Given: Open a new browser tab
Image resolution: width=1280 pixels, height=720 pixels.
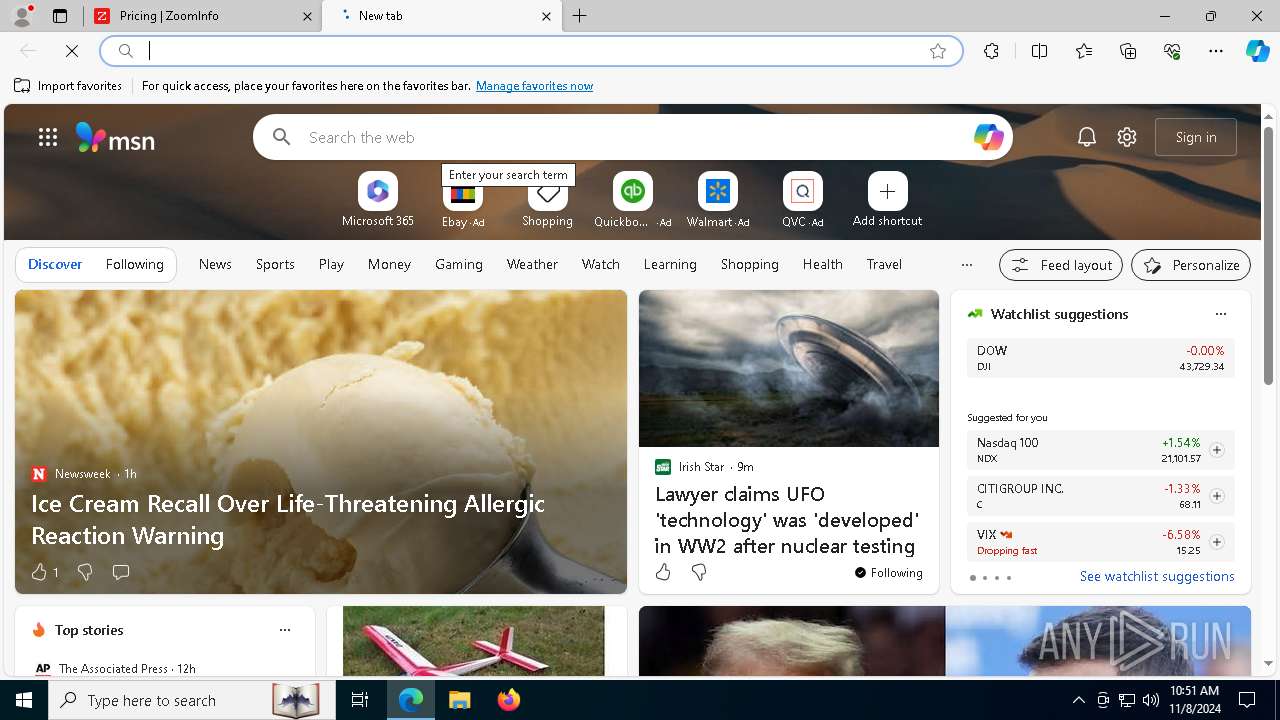Looking at the screenshot, I should [580, 16].
